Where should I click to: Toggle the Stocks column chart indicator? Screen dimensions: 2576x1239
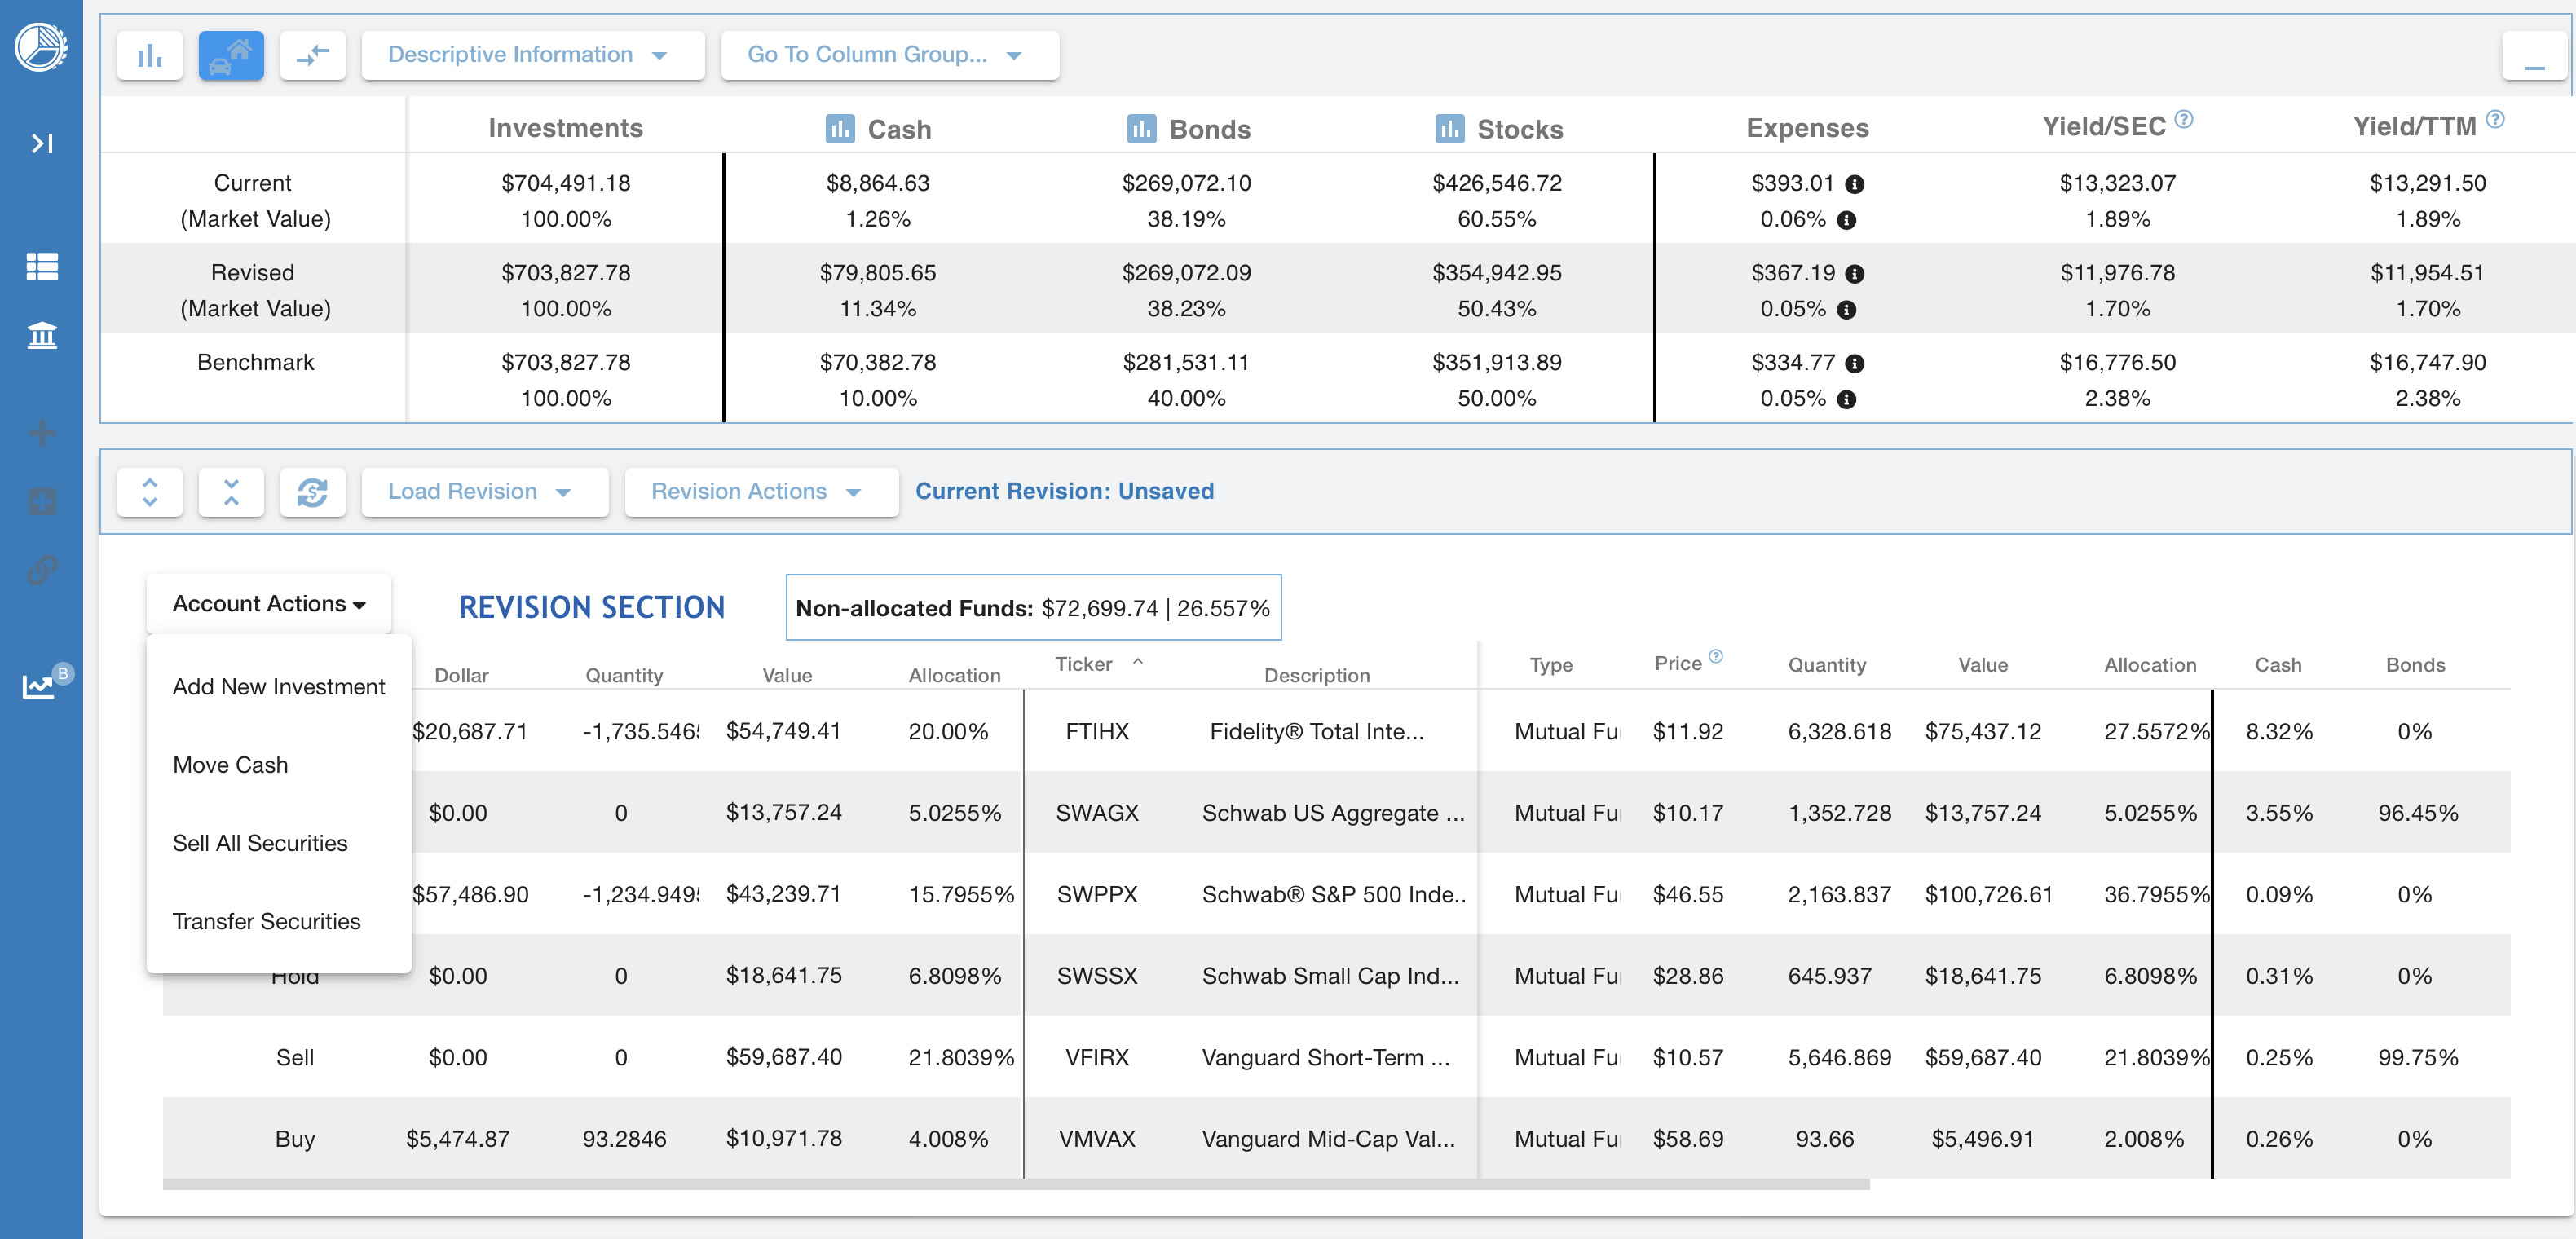1446,128
